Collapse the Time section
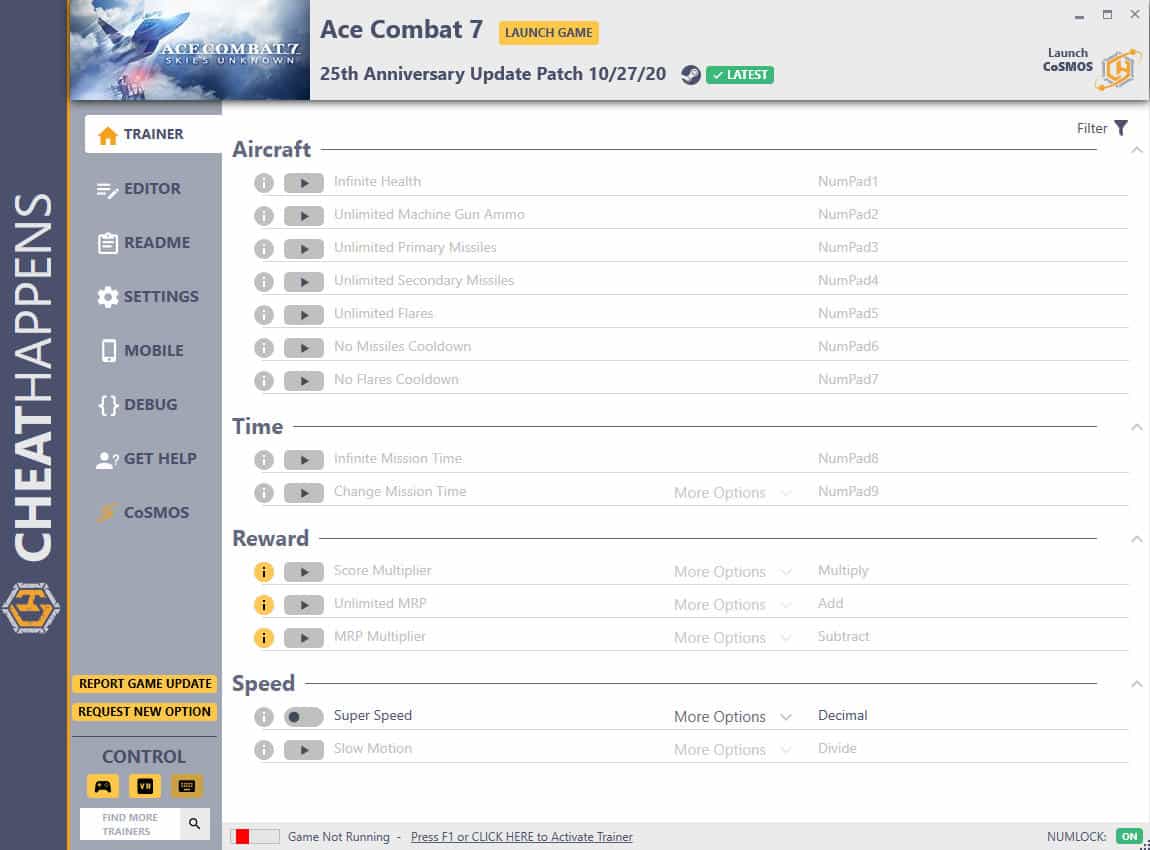The height and width of the screenshot is (850, 1150). click(1136, 427)
